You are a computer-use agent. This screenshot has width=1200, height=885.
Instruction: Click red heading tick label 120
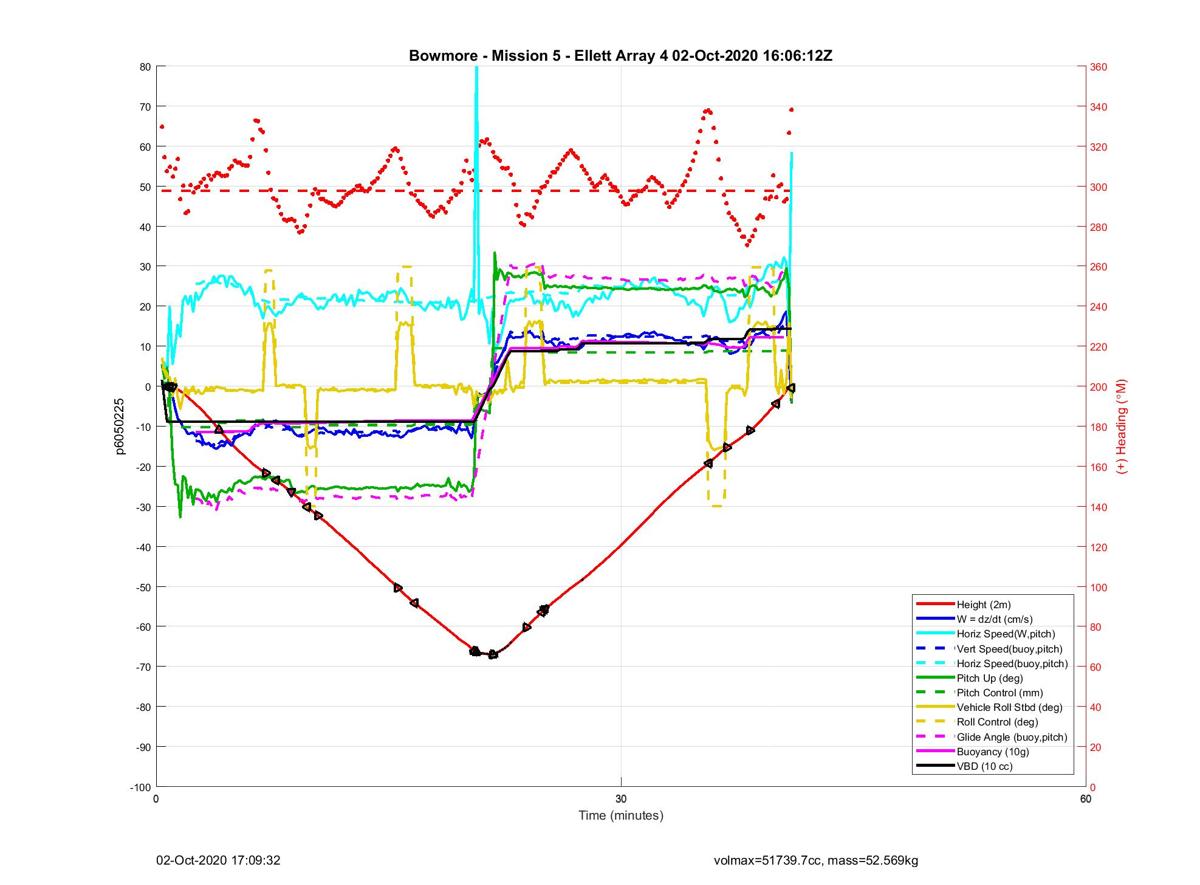click(1099, 547)
